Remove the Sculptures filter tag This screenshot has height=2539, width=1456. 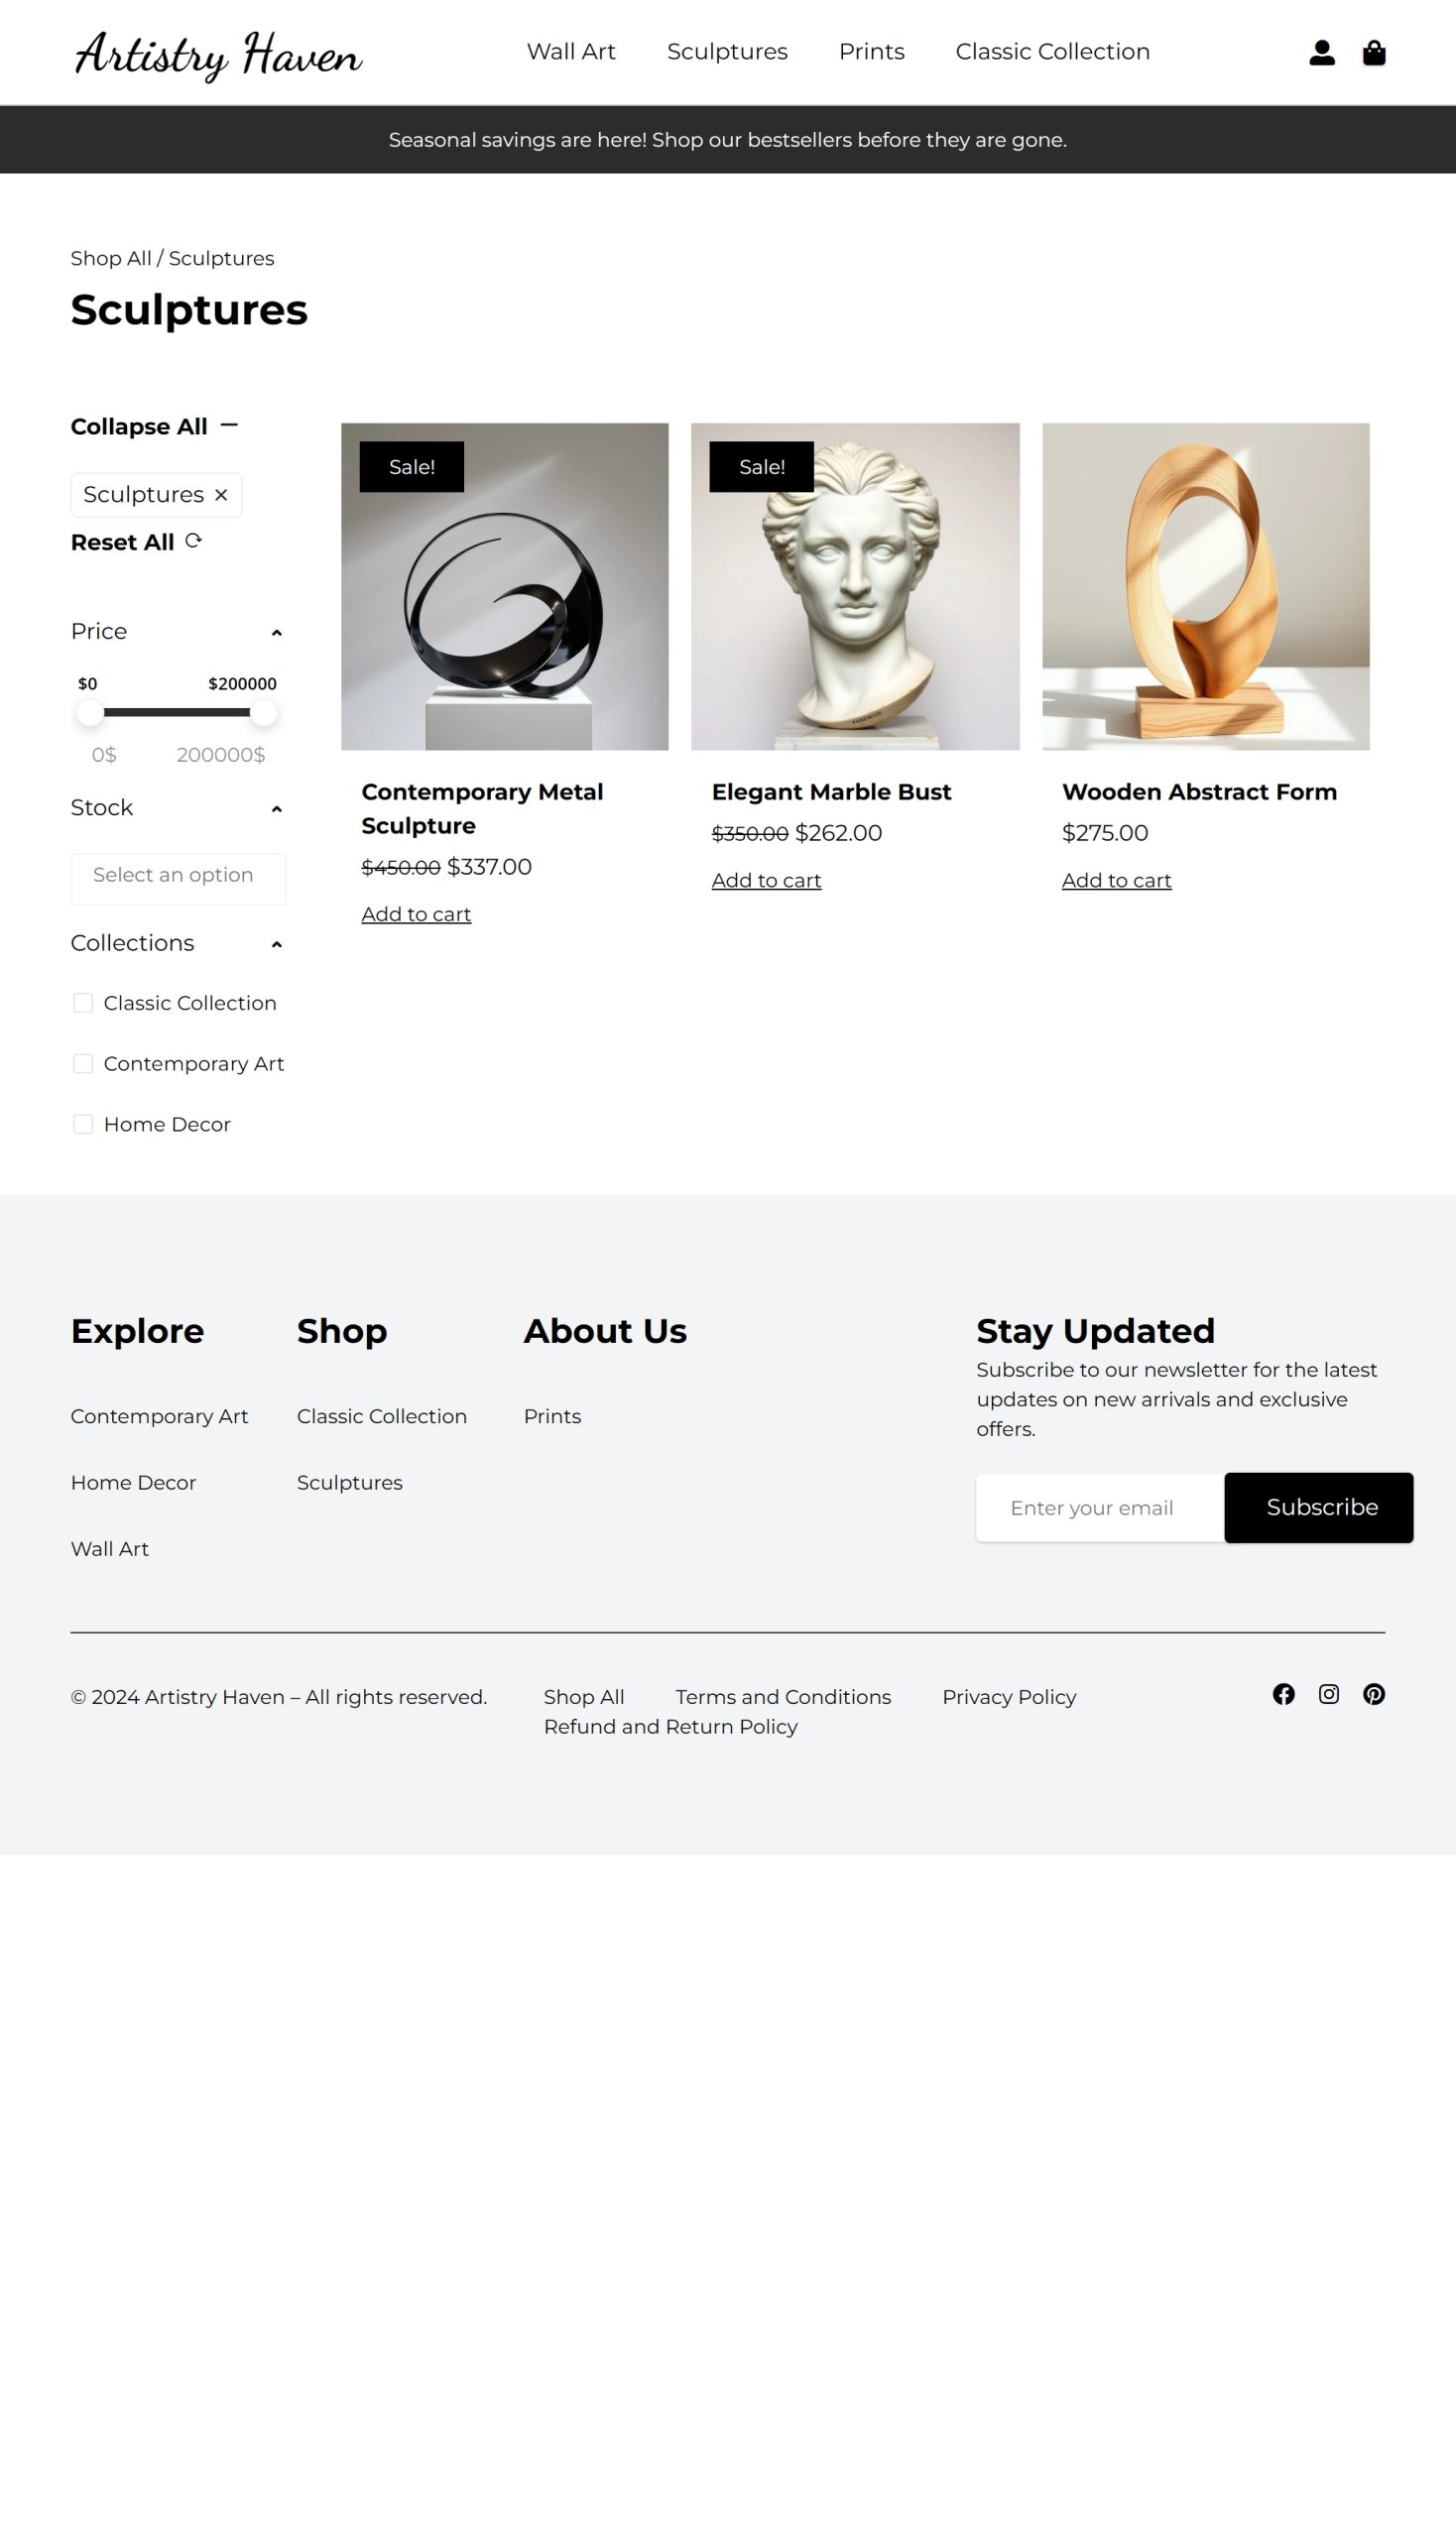[x=221, y=495]
